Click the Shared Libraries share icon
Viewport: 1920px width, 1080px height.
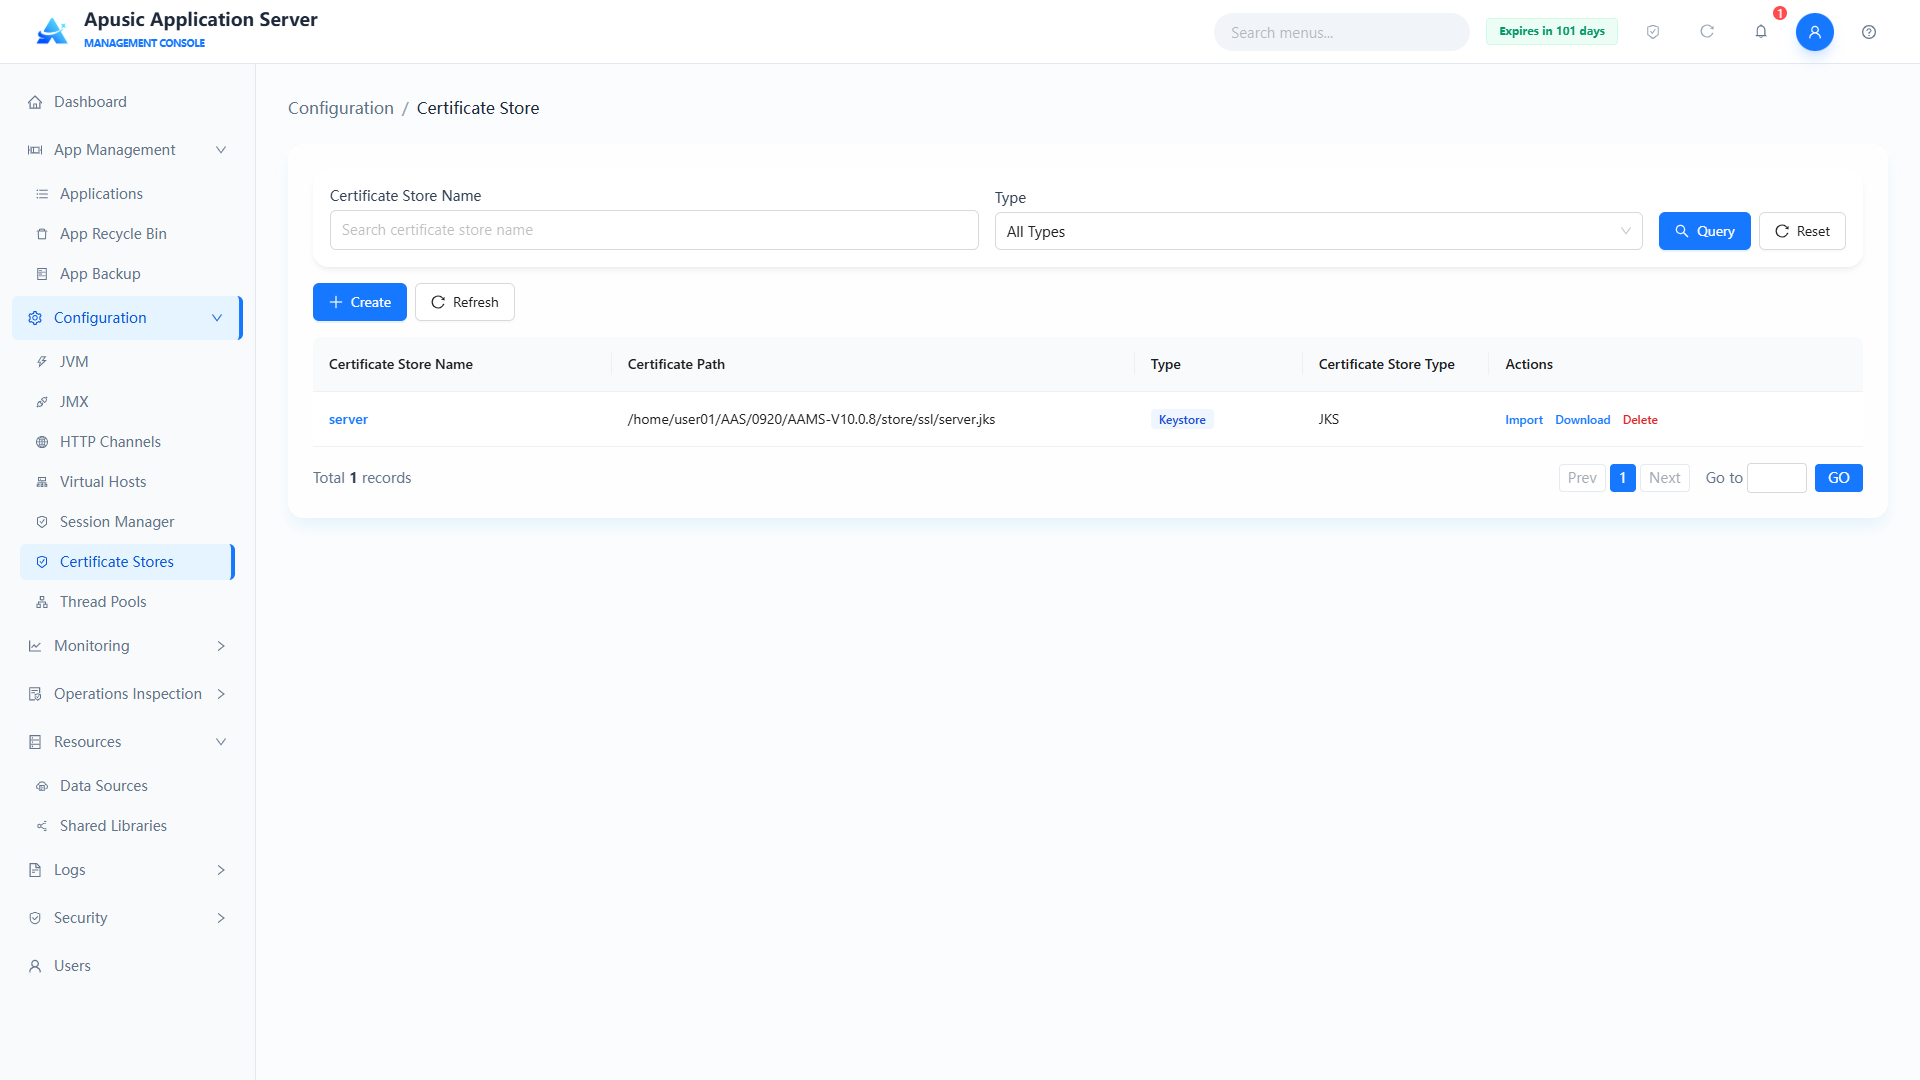(42, 826)
